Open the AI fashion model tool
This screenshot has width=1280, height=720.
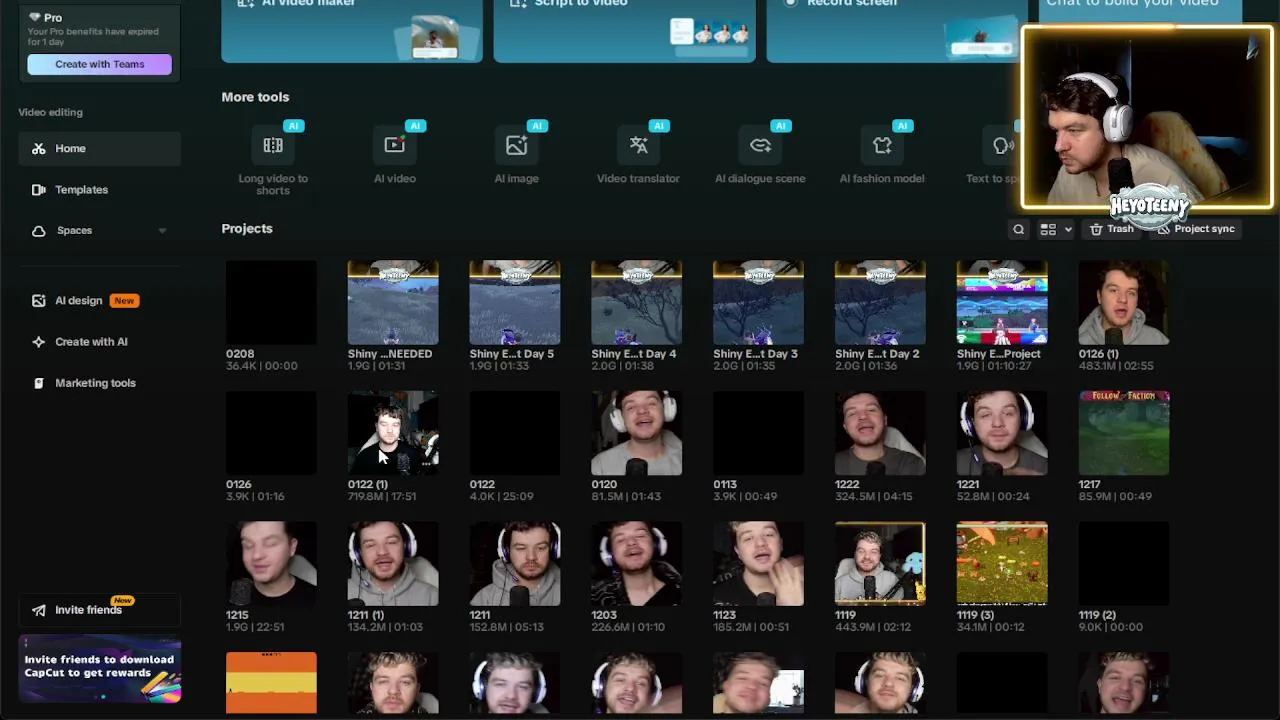882,155
